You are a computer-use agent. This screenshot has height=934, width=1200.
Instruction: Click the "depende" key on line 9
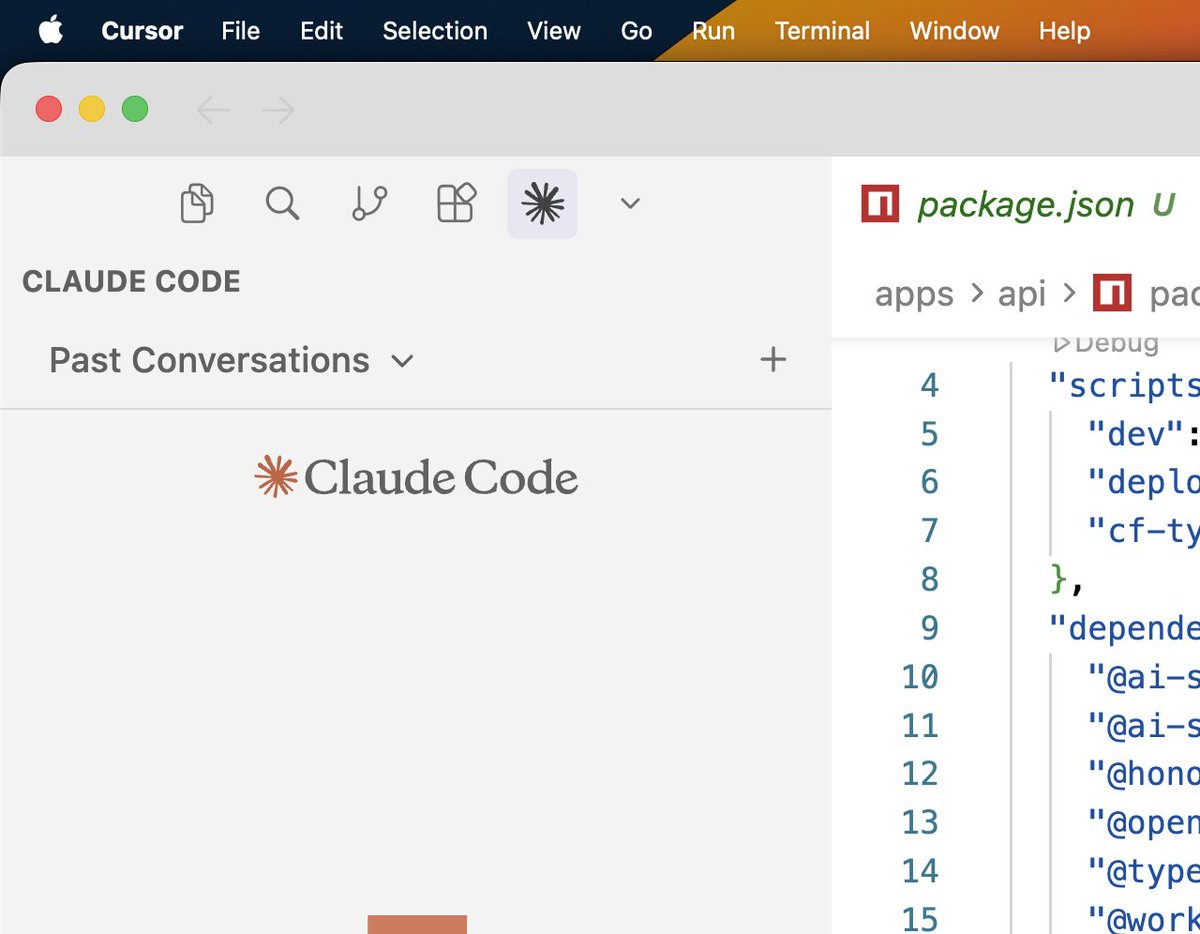point(1124,628)
